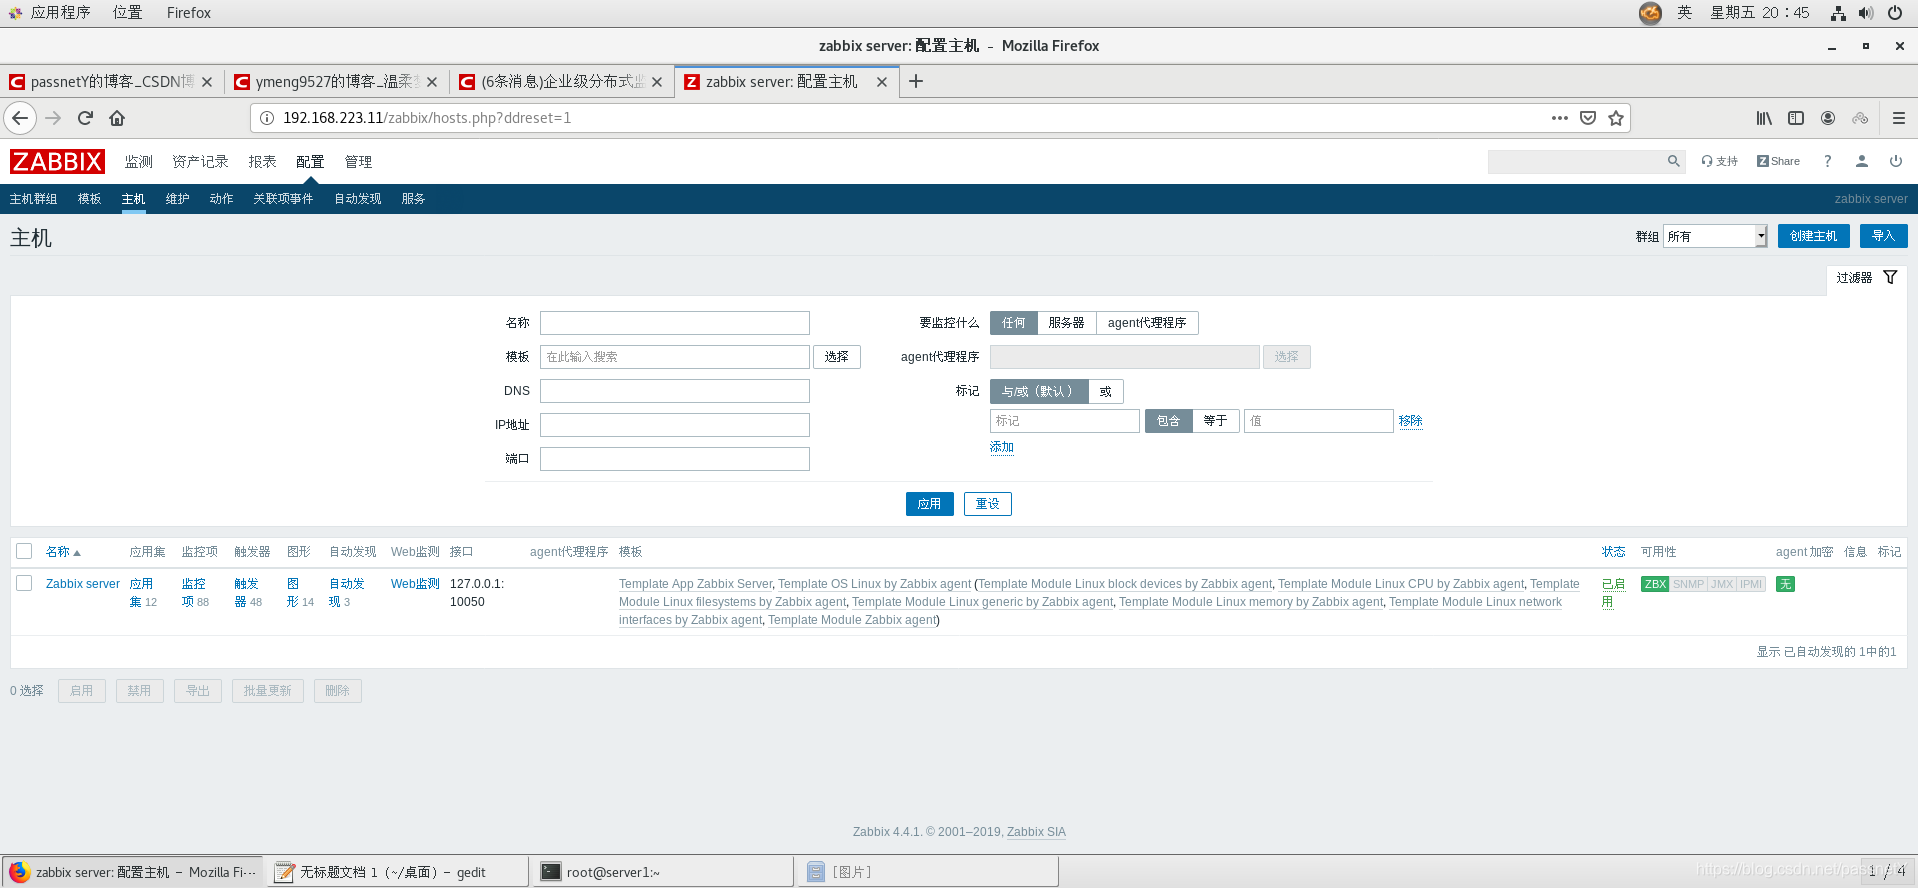Screen dimensions: 1918x888
Task: Open the Zabbix Share link
Action: (1778, 161)
